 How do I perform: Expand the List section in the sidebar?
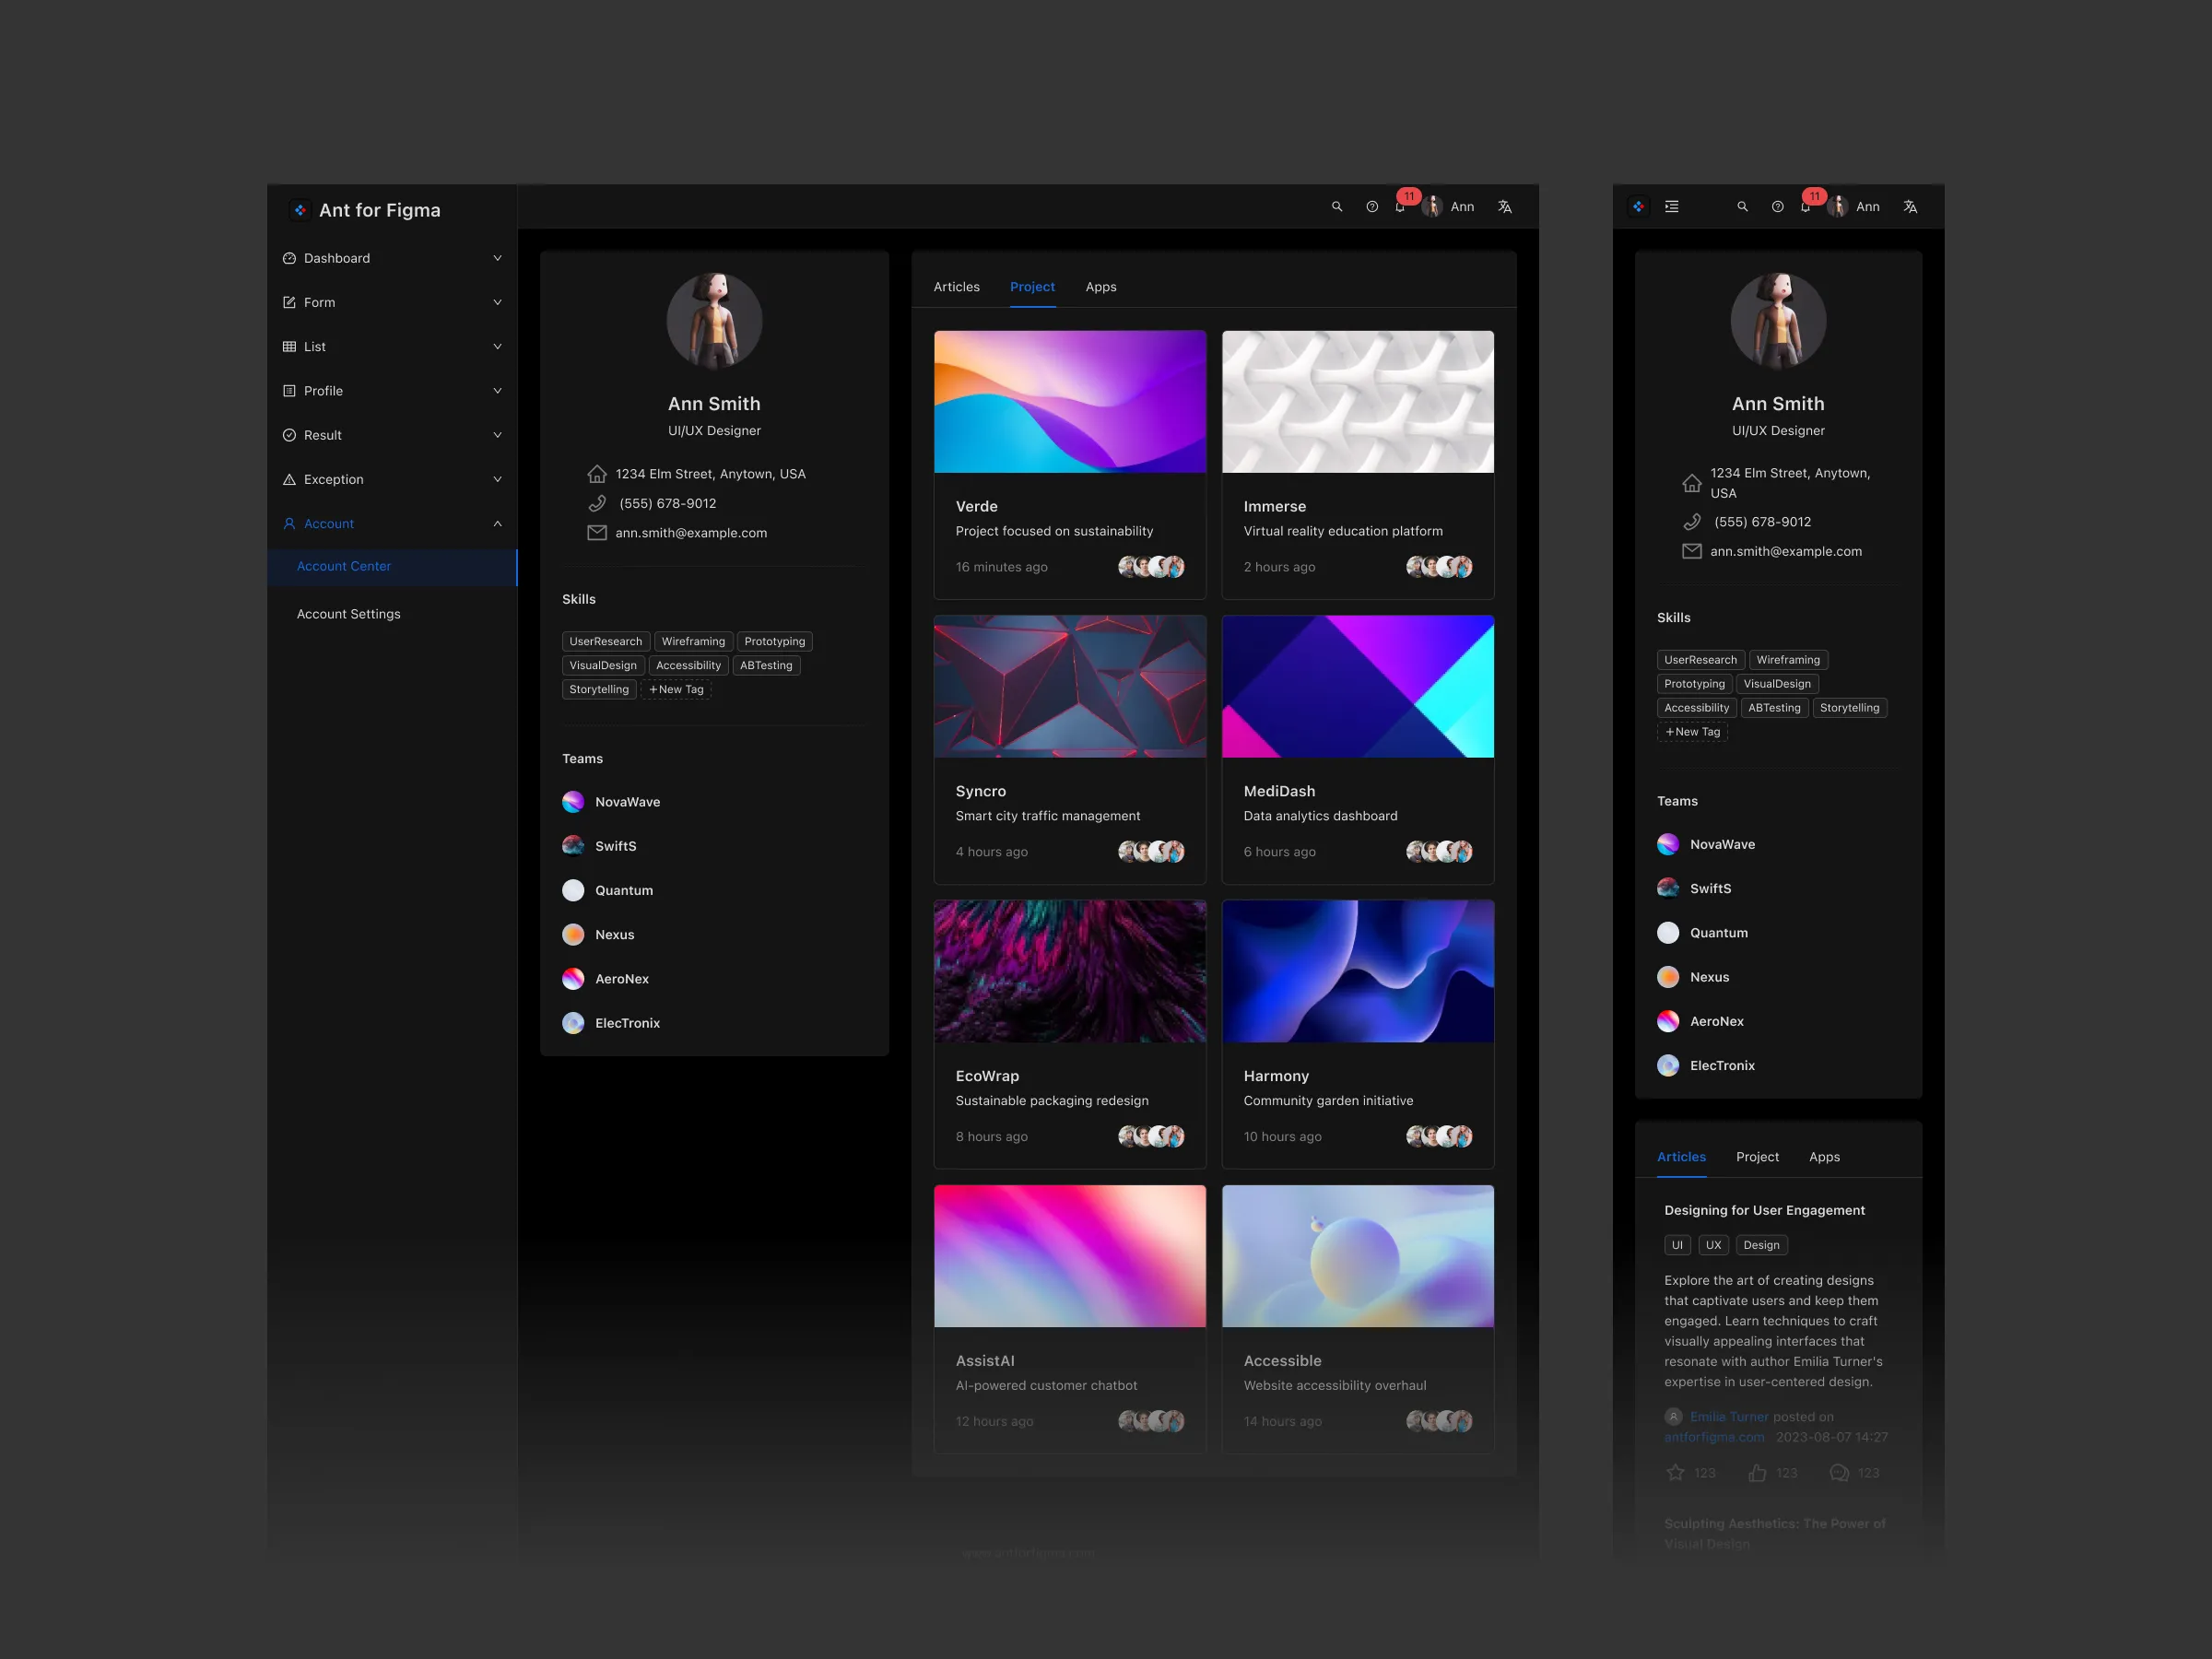497,346
